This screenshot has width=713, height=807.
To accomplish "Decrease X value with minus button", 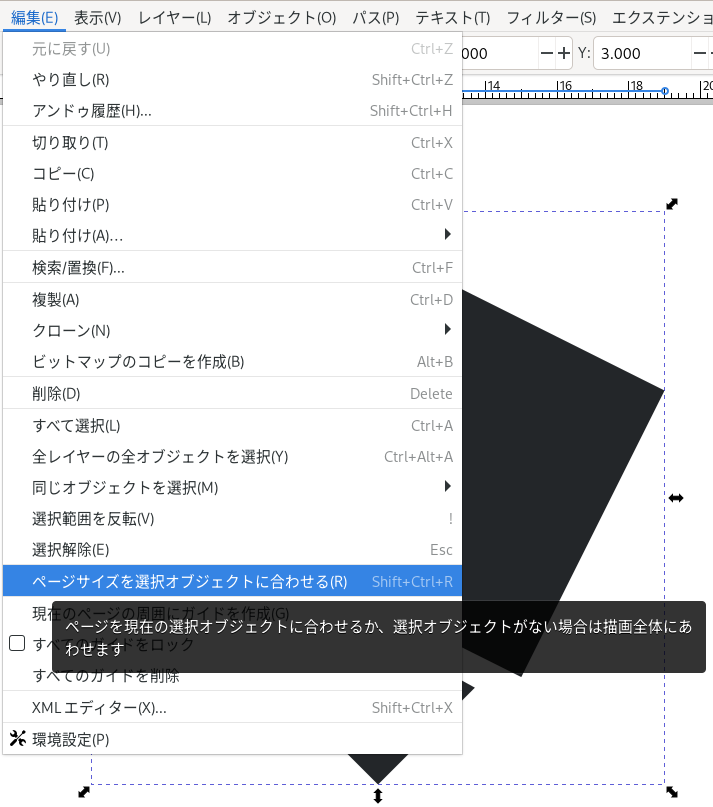I will point(547,53).
